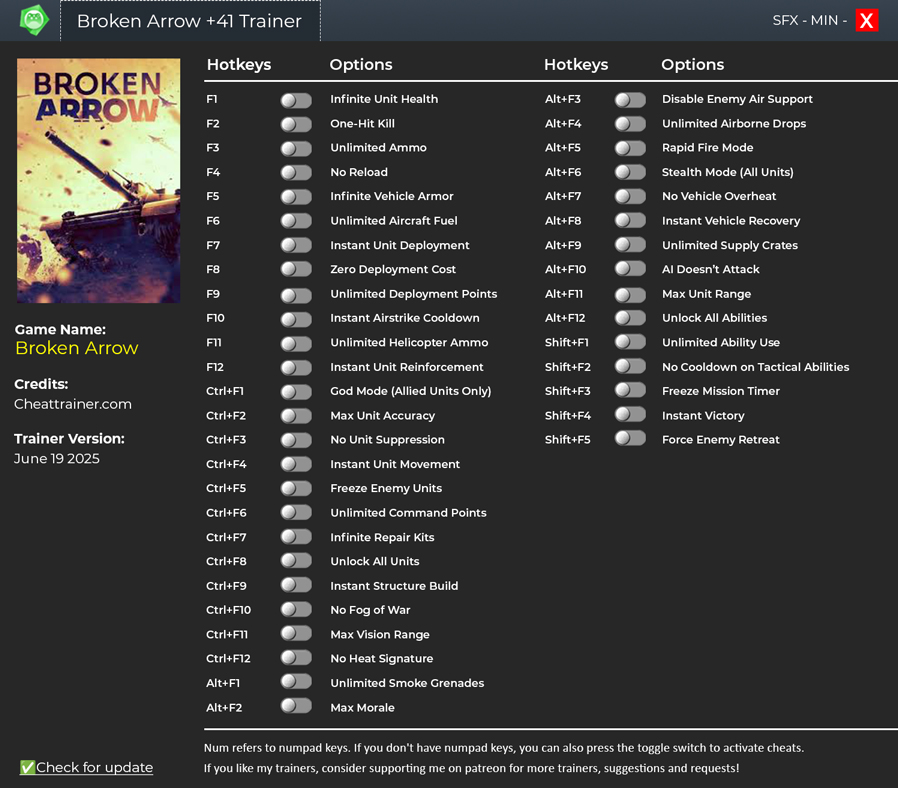Click the SFX sound toggle text

click(785, 21)
